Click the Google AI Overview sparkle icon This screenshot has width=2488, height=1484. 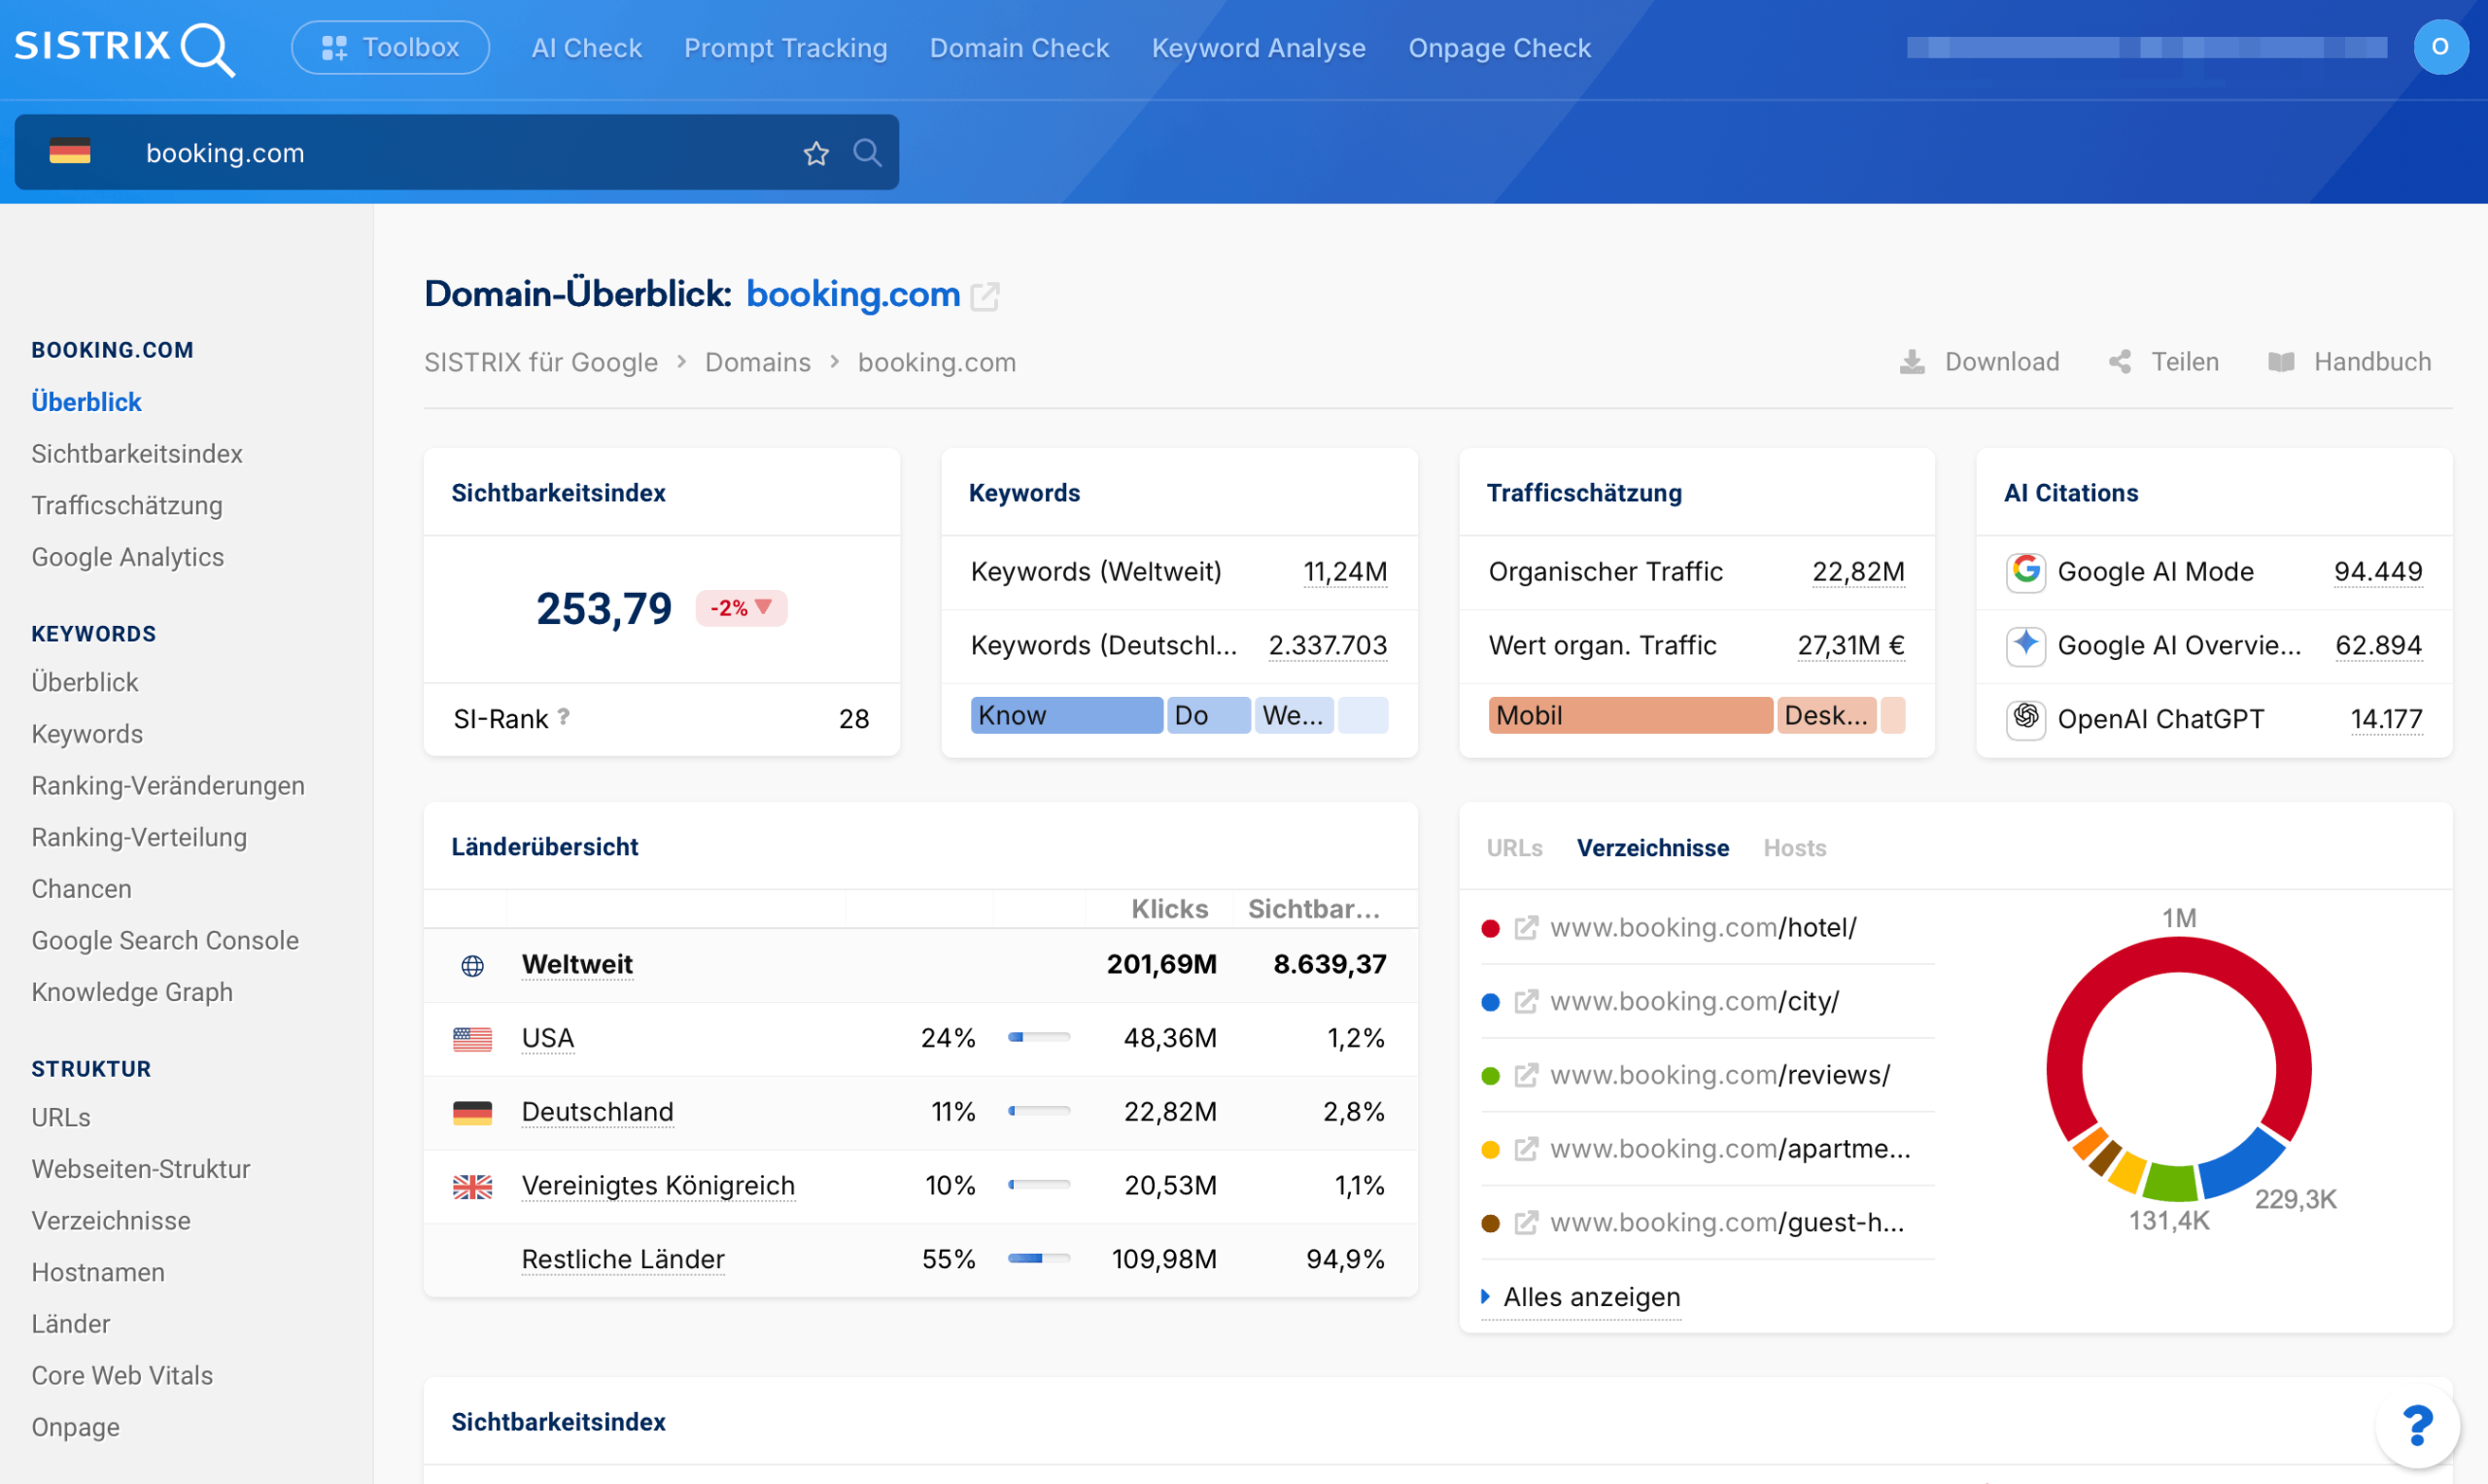click(2026, 645)
